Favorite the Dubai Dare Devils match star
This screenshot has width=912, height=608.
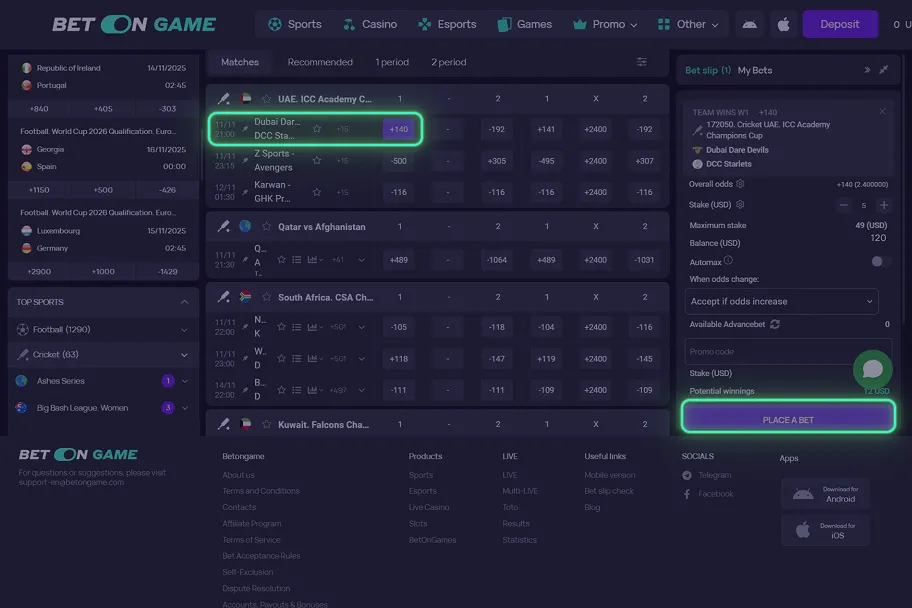click(317, 129)
